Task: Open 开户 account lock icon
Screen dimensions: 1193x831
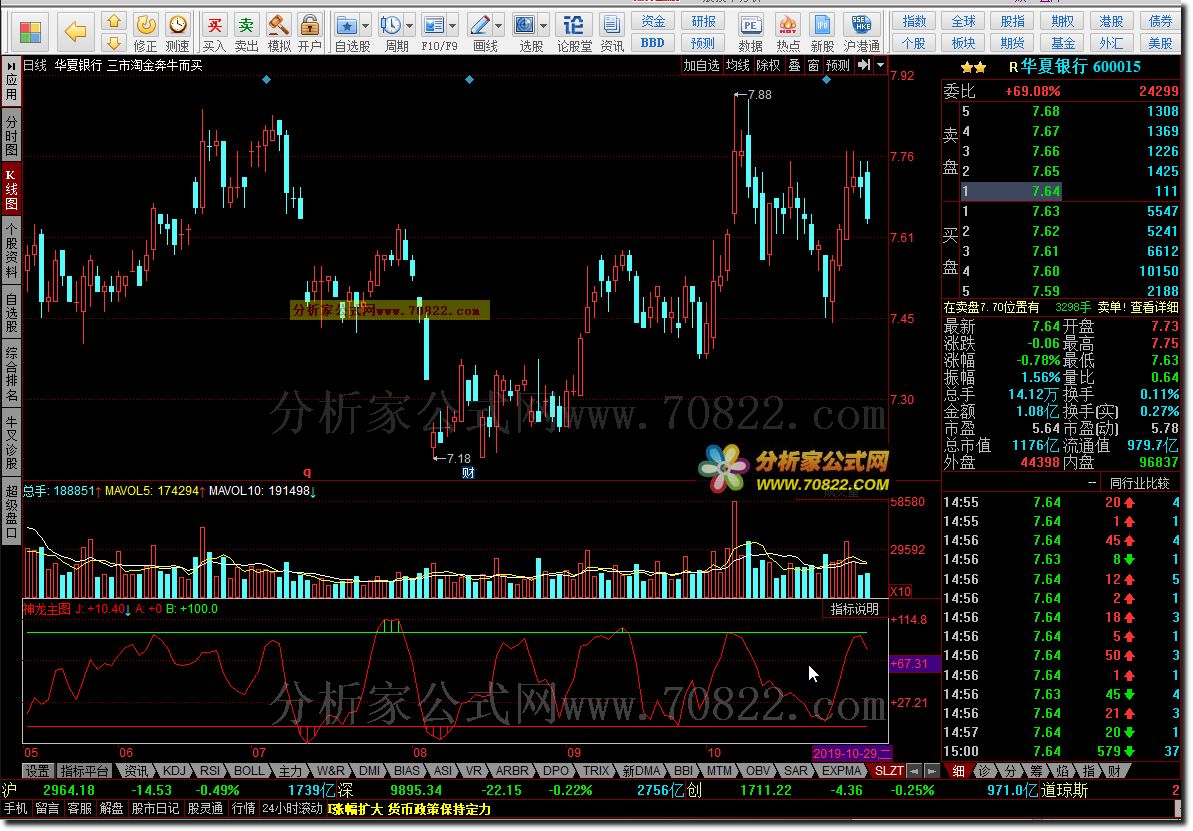Action: click(x=310, y=33)
